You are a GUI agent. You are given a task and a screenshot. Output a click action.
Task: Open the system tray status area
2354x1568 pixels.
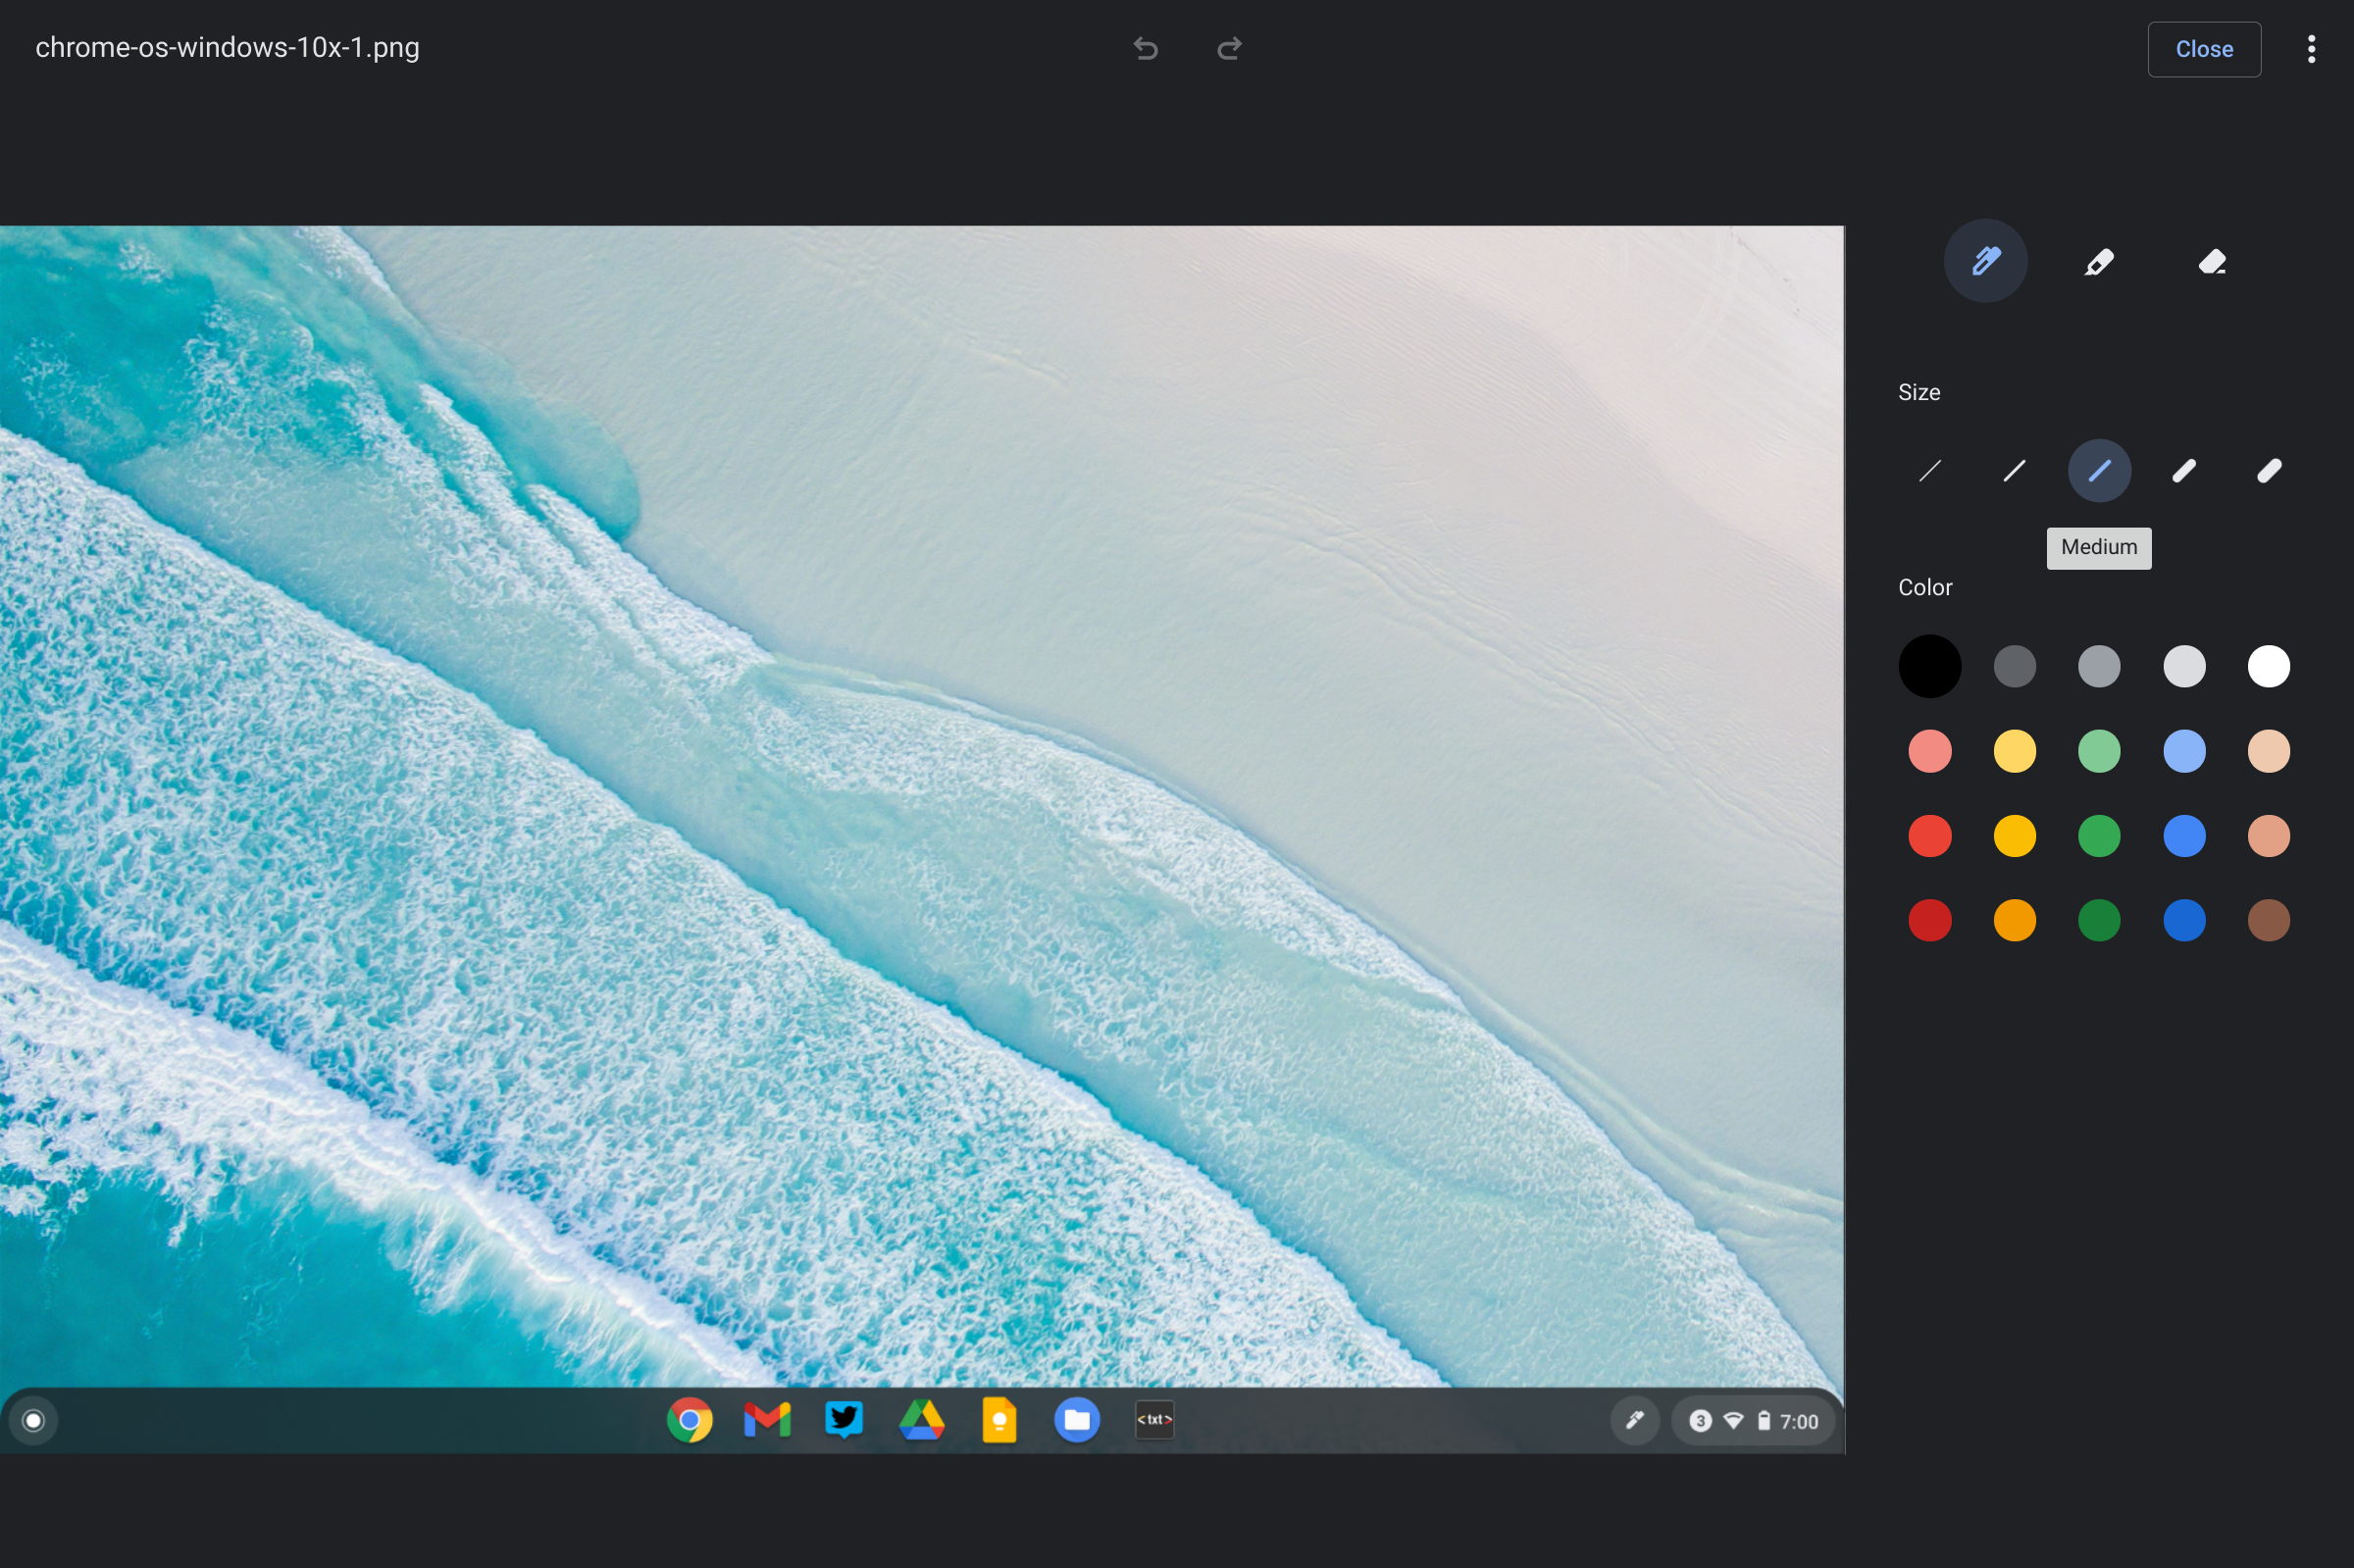[1751, 1420]
